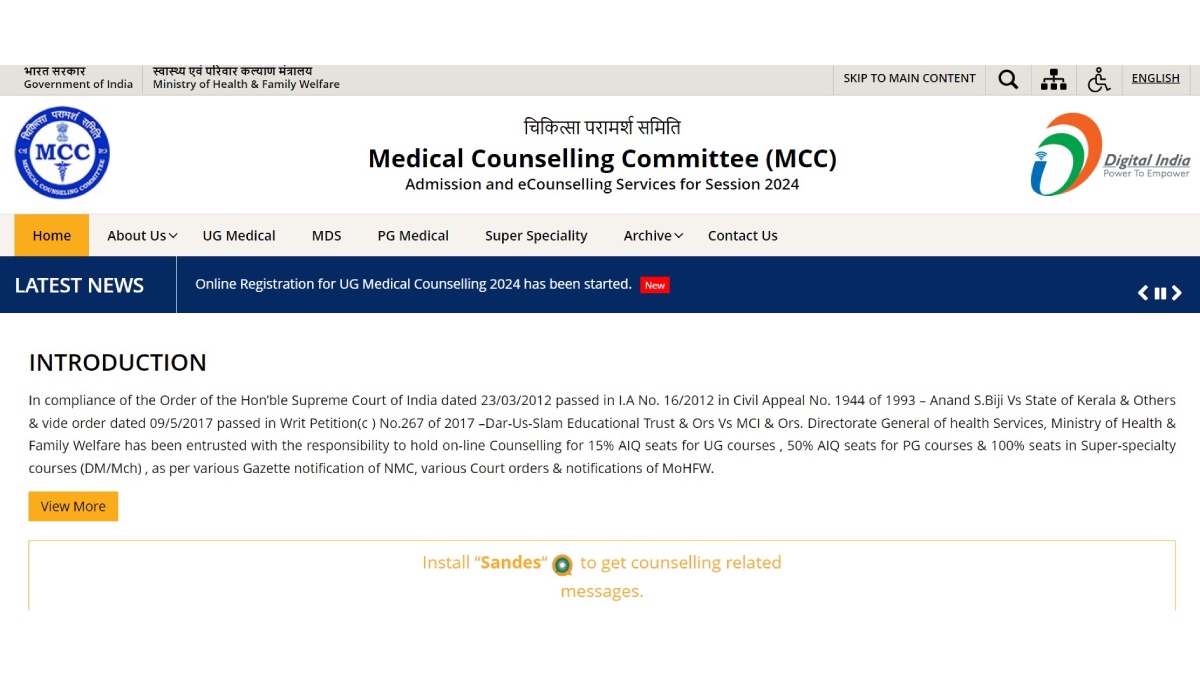Click the Sandes app icon
This screenshot has height=675, width=1200.
click(x=562, y=565)
